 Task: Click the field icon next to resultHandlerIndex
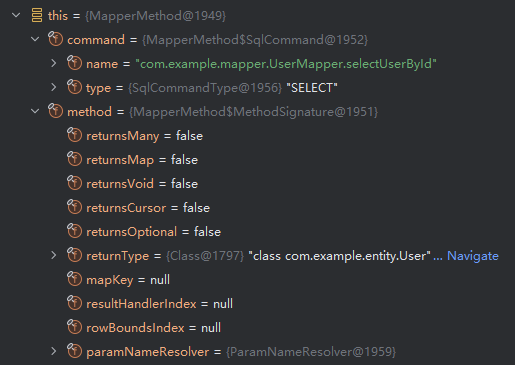point(74,303)
